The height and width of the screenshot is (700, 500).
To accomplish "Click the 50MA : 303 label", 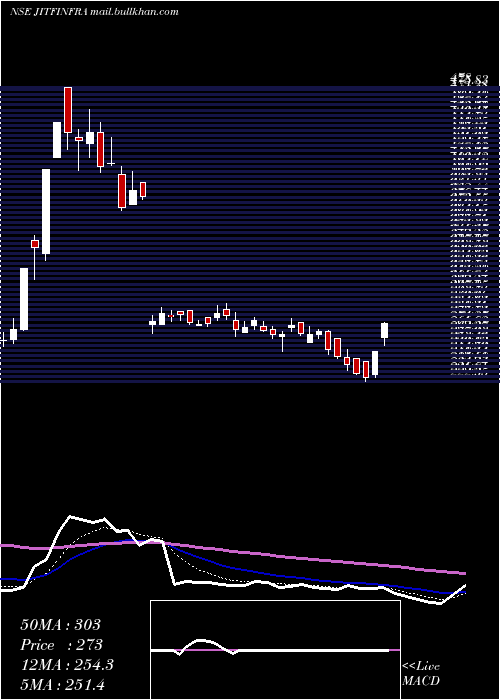I will [60, 625].
